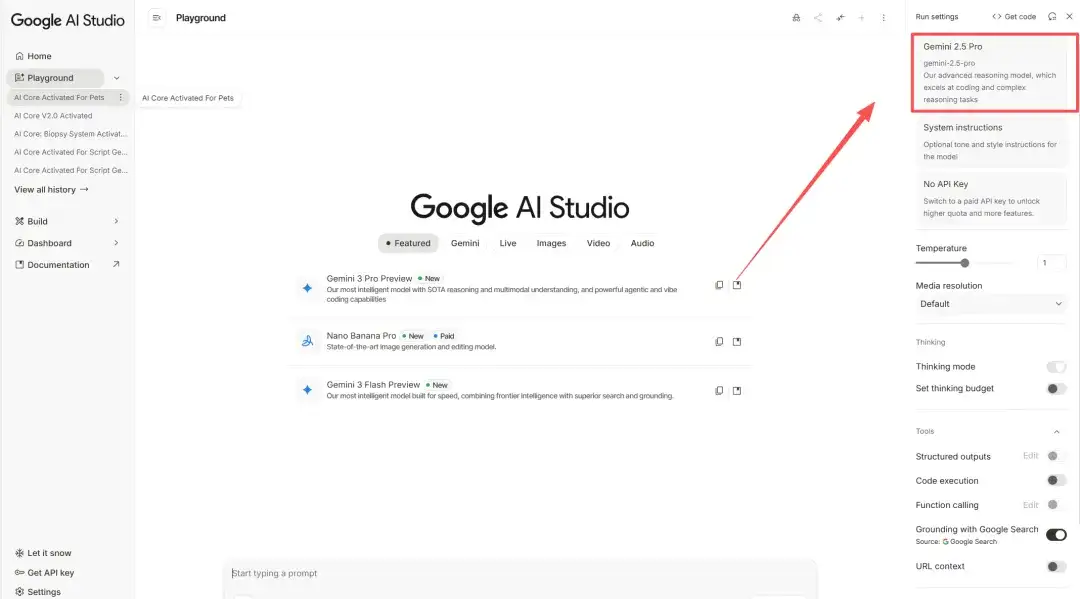The height and width of the screenshot is (599, 1080).
Task: Open the No API Key card
Action: (x=991, y=198)
